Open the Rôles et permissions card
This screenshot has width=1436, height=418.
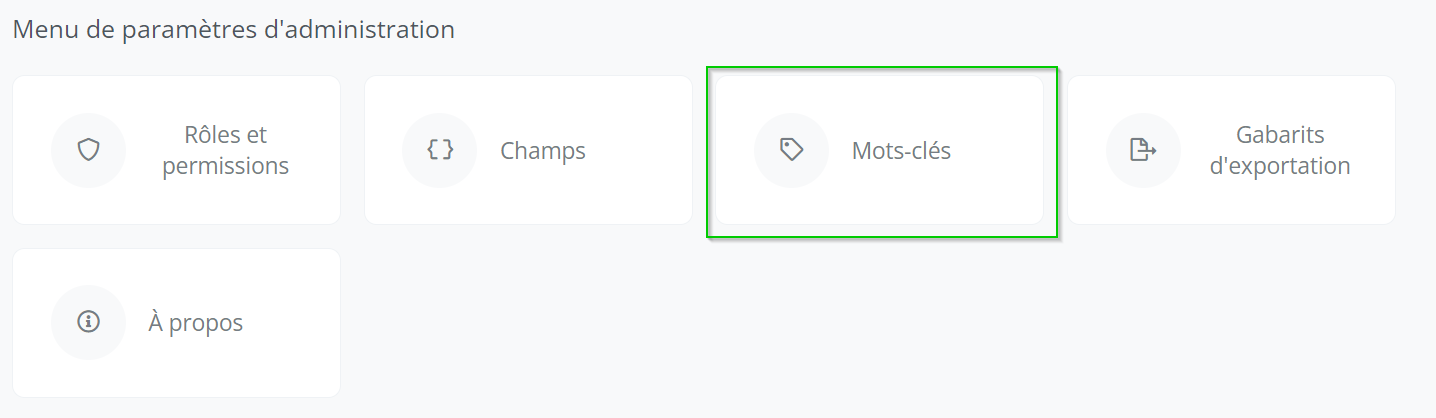(x=176, y=150)
